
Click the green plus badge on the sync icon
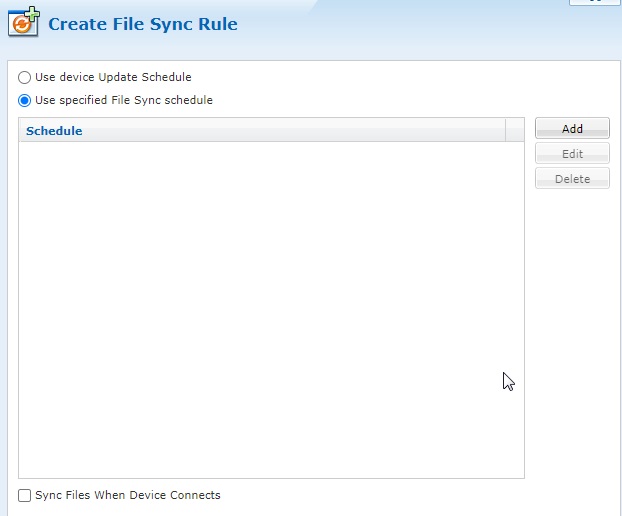[x=33, y=13]
